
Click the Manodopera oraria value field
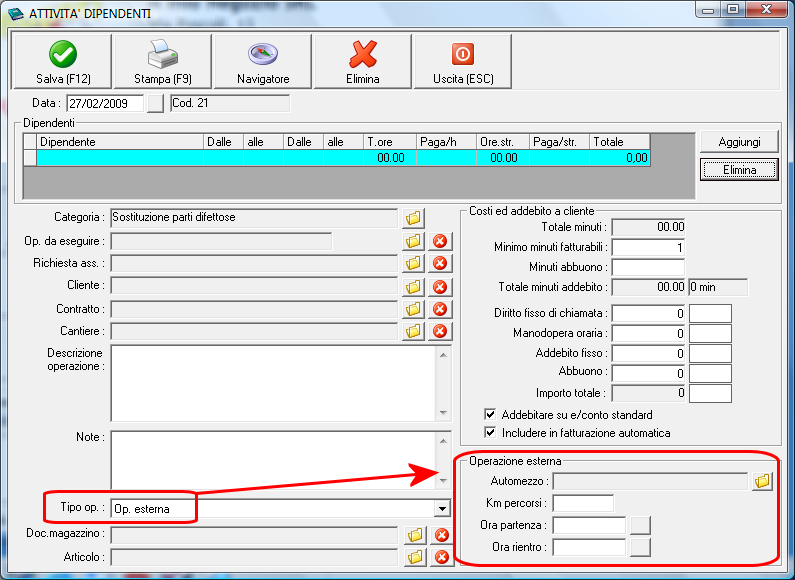648,333
